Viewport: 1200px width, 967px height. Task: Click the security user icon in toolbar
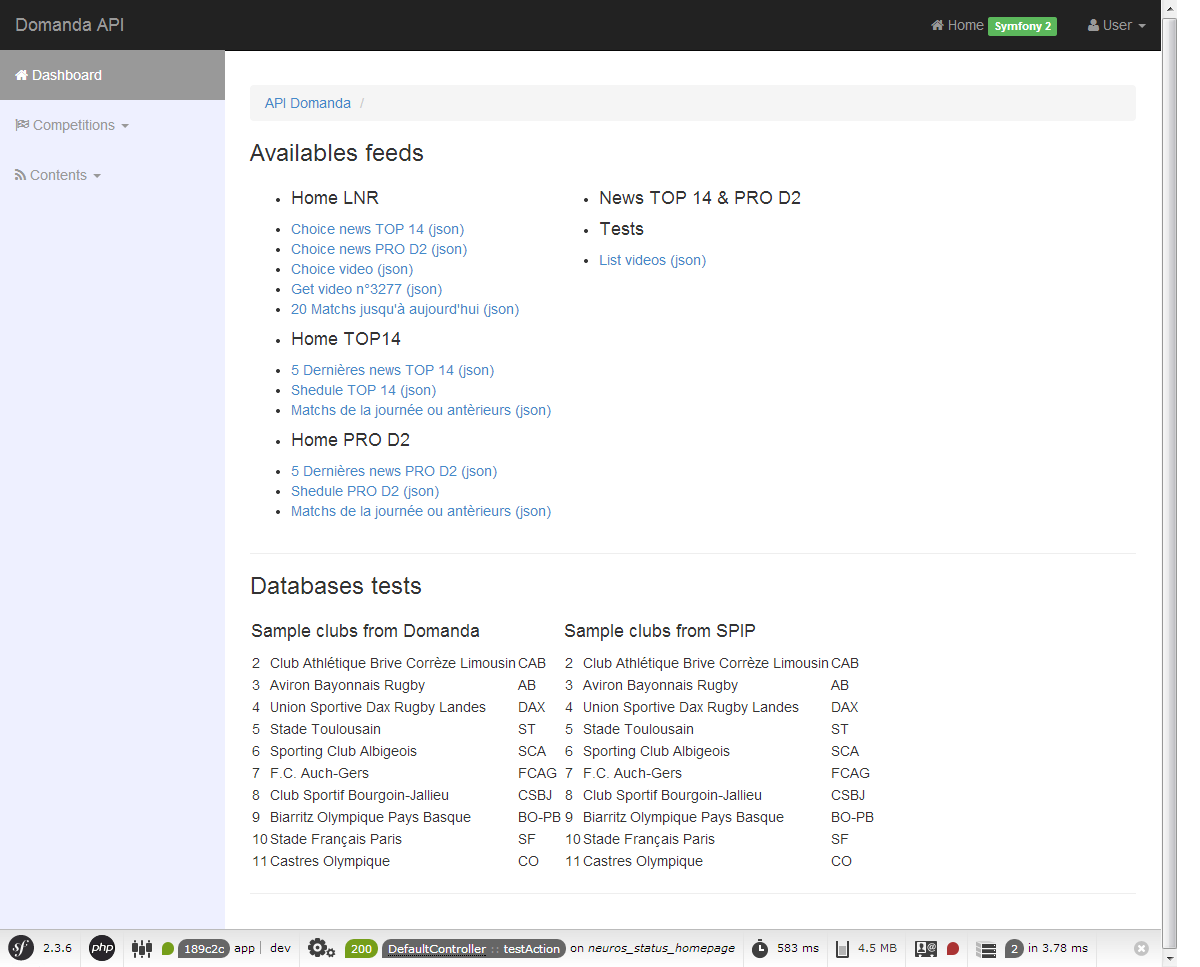pyautogui.click(x=925, y=948)
